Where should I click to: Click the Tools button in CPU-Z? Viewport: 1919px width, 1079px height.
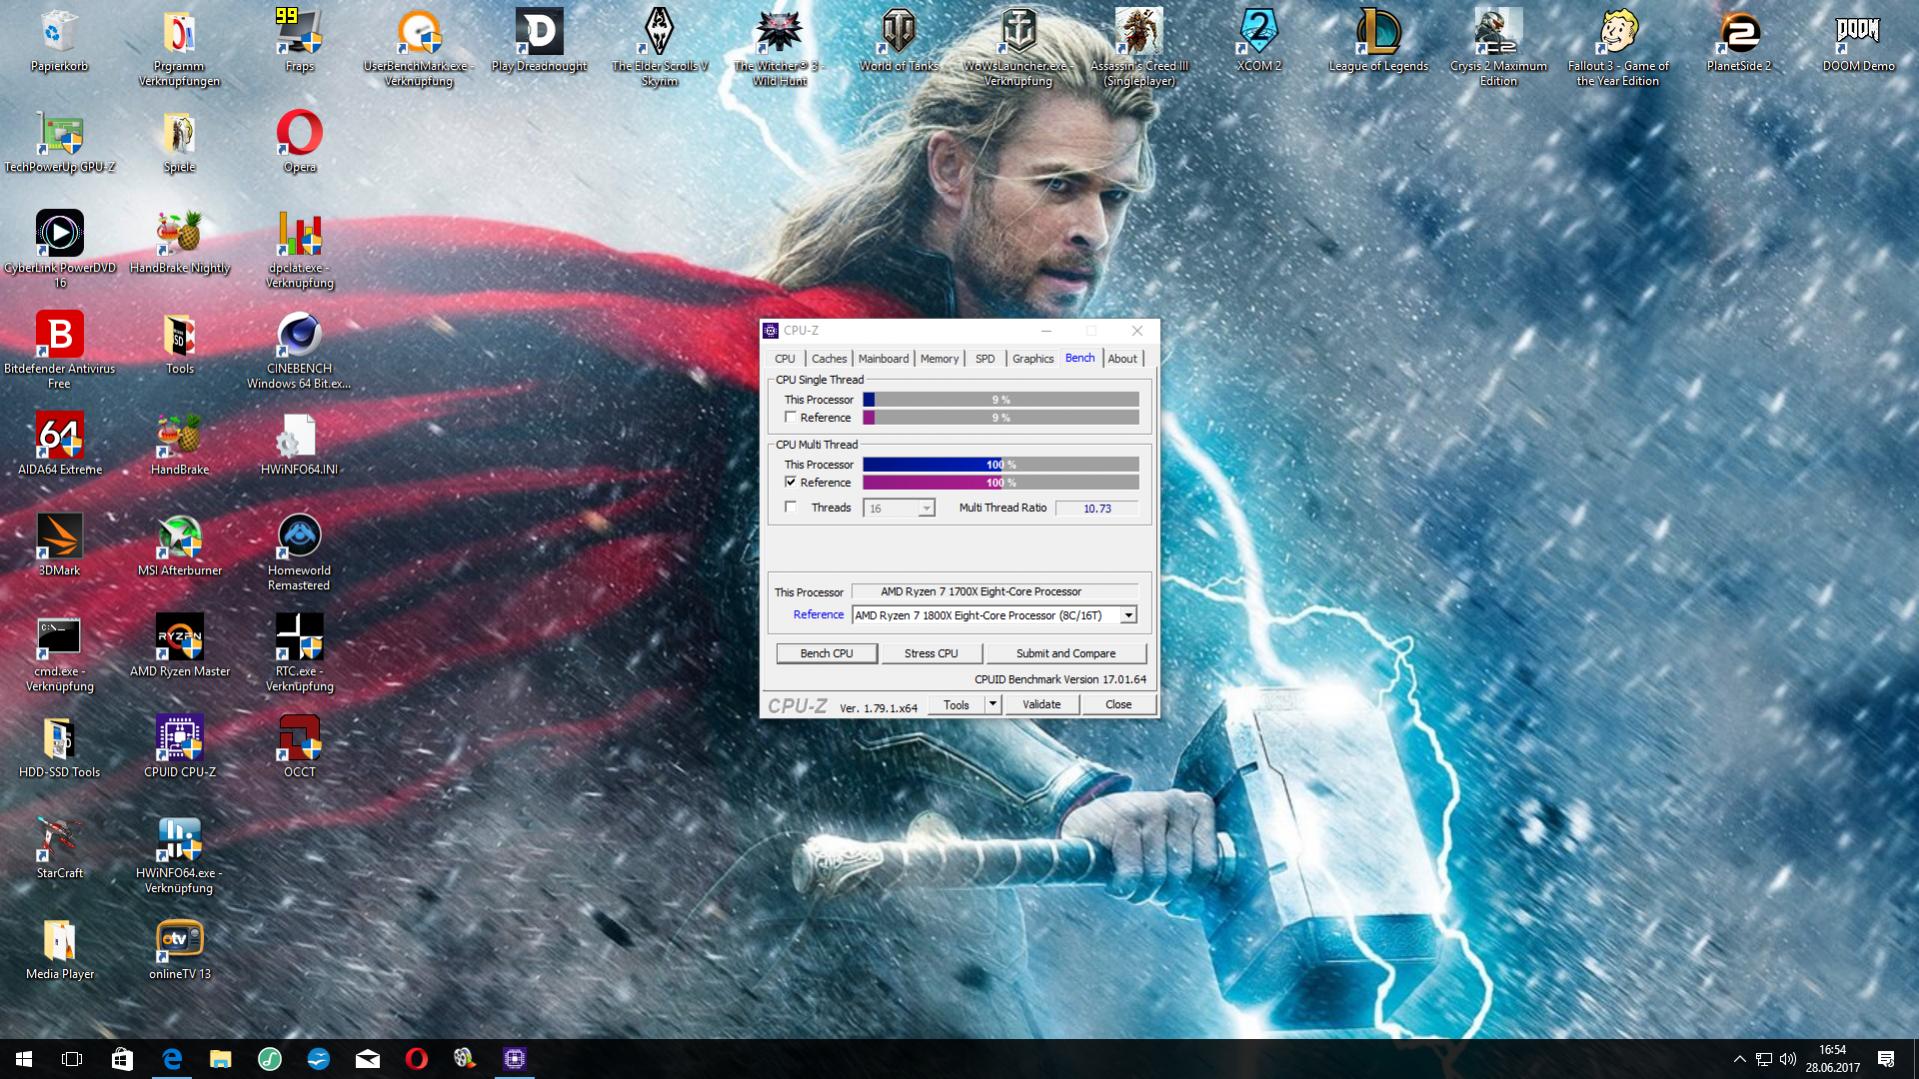point(956,704)
